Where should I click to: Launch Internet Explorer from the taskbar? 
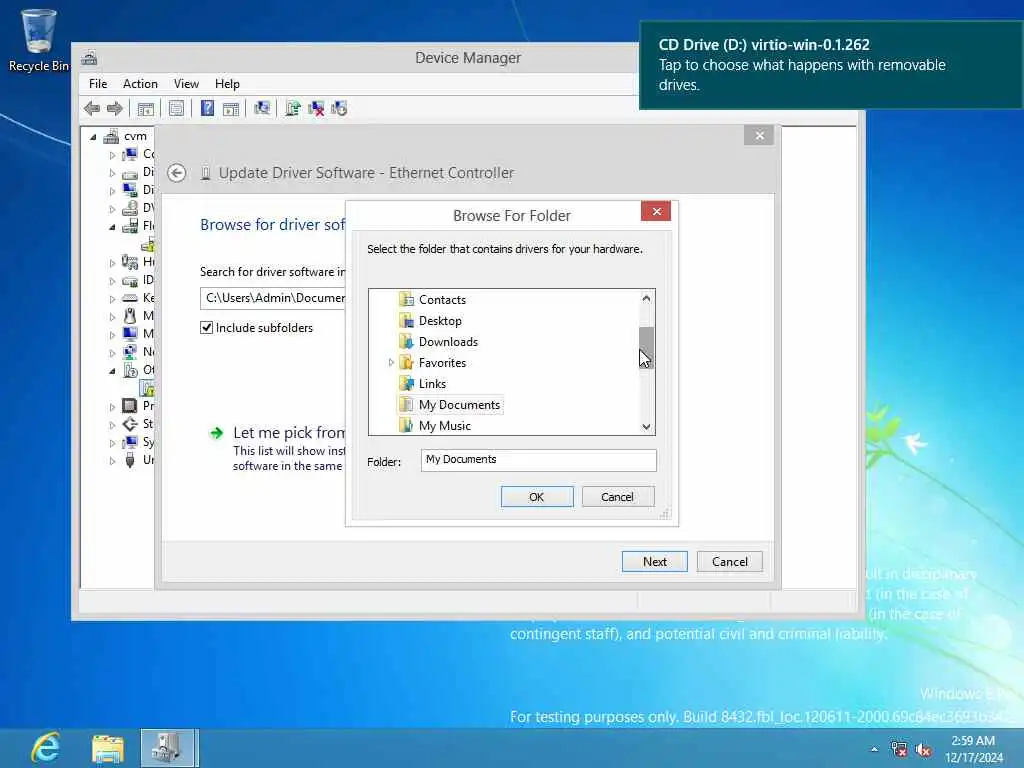tap(46, 748)
